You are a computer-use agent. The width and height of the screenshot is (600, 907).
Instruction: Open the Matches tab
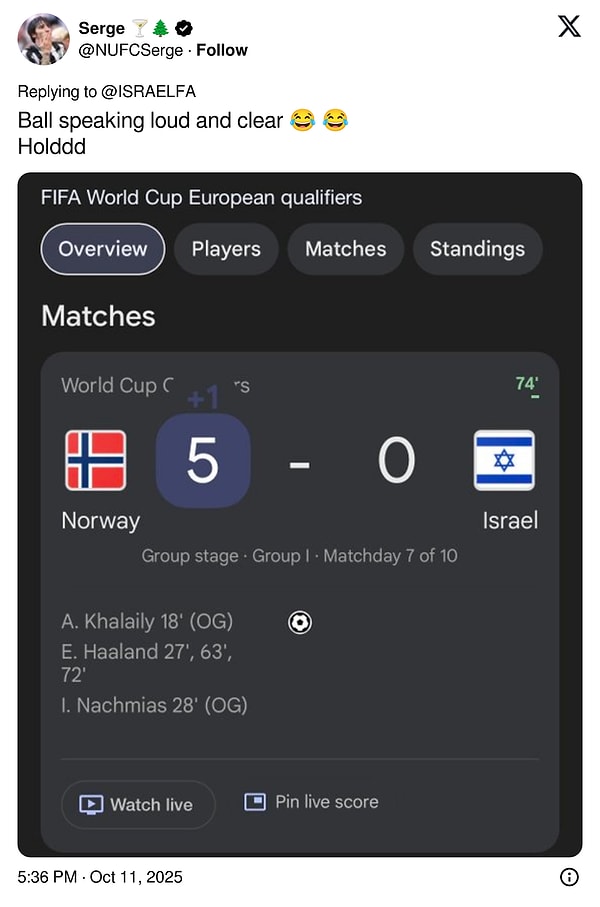click(x=346, y=249)
